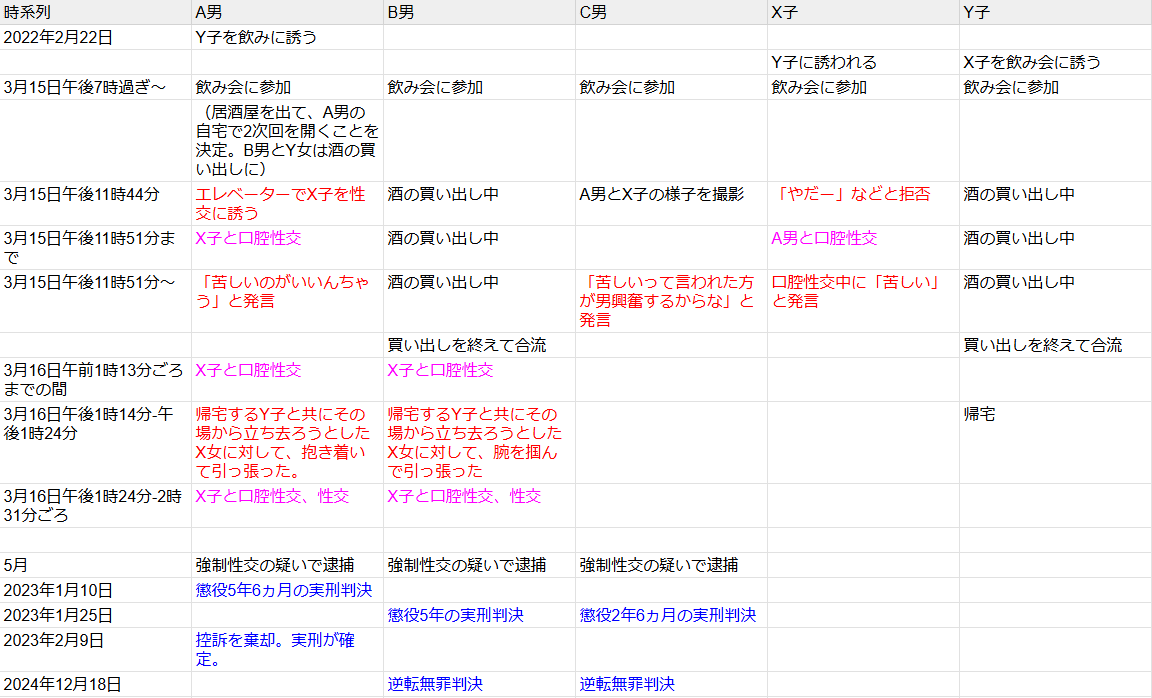Click the 2022年2月22日 date cell
This screenshot has height=698, width=1152.
(x=96, y=37)
